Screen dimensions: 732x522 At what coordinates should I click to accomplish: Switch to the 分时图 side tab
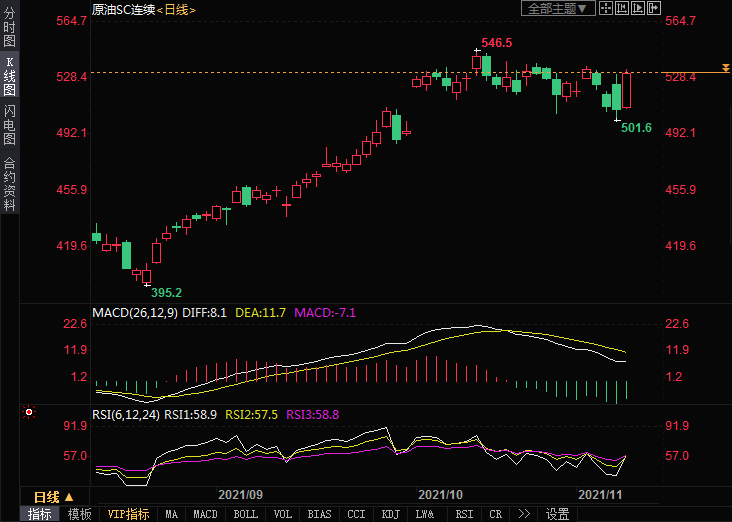pyautogui.click(x=9, y=30)
